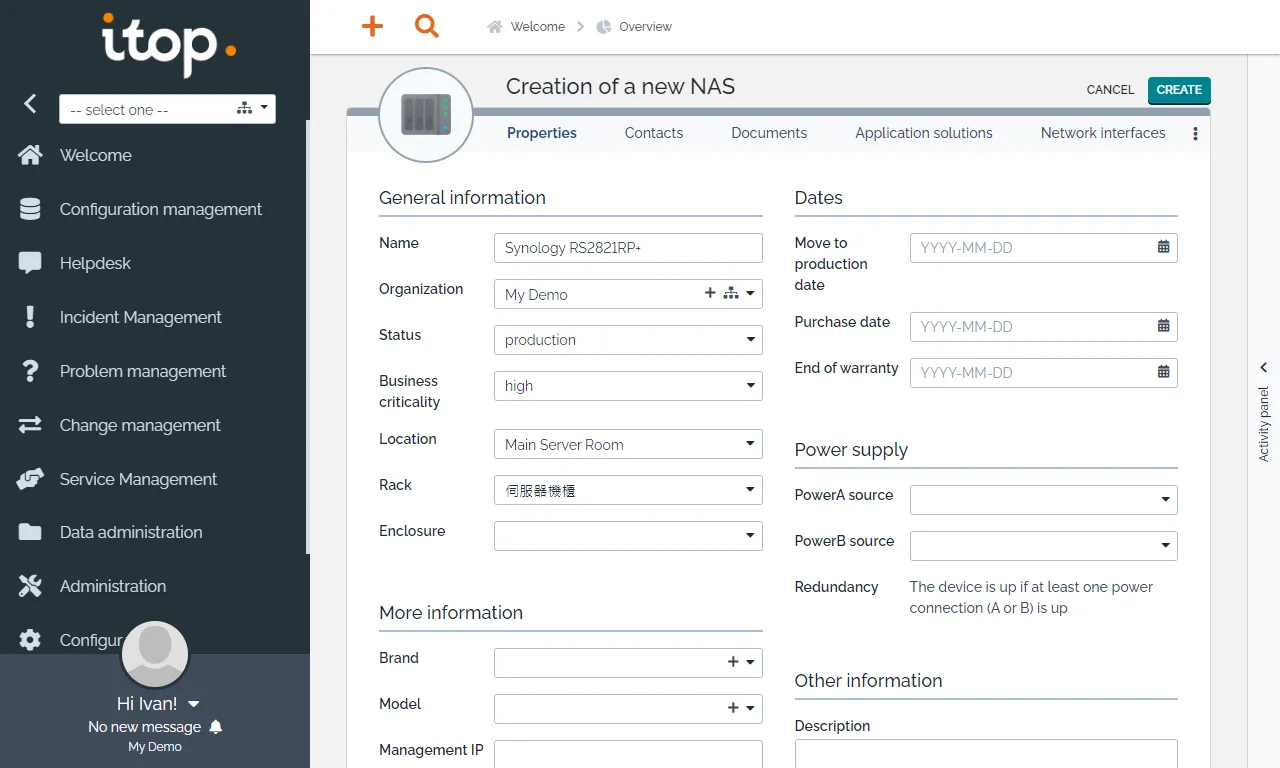This screenshot has height=768, width=1280.
Task: Click the plus icon in the Brand field
Action: 733,662
